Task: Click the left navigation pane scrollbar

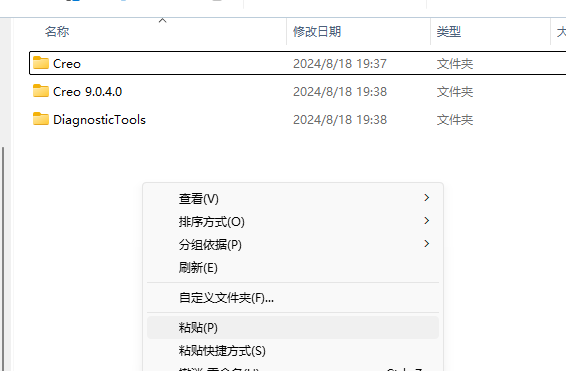Action: [x=3, y=258]
